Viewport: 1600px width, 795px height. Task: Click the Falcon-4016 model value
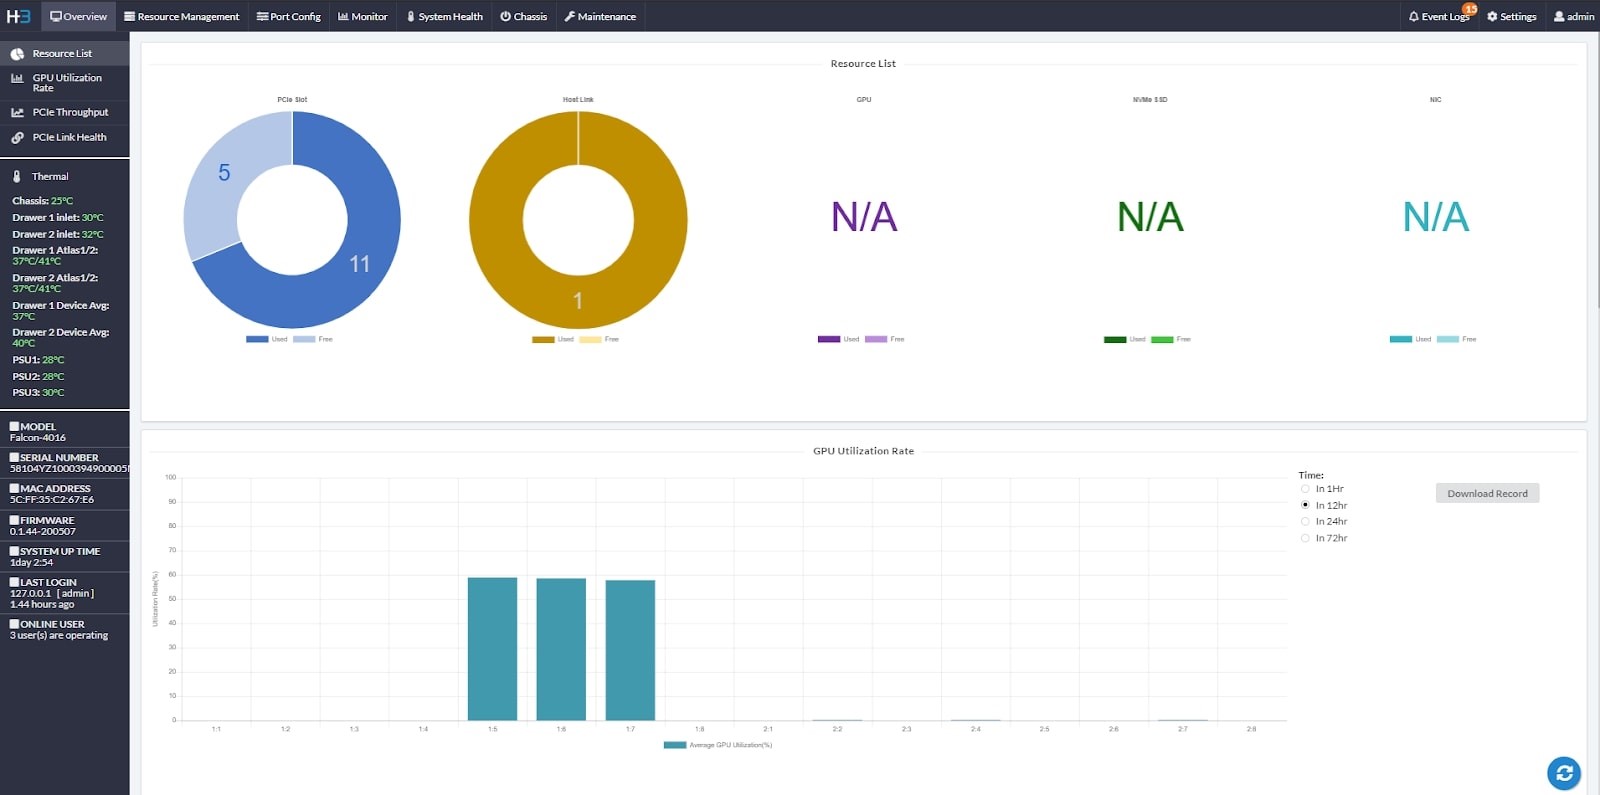click(x=38, y=438)
